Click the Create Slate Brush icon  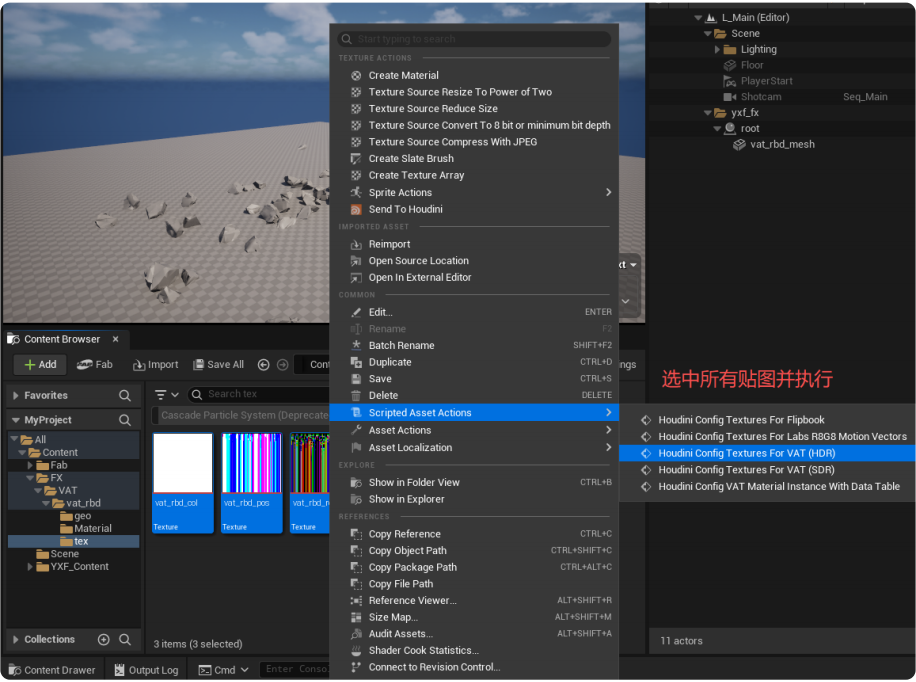pyautogui.click(x=357, y=159)
